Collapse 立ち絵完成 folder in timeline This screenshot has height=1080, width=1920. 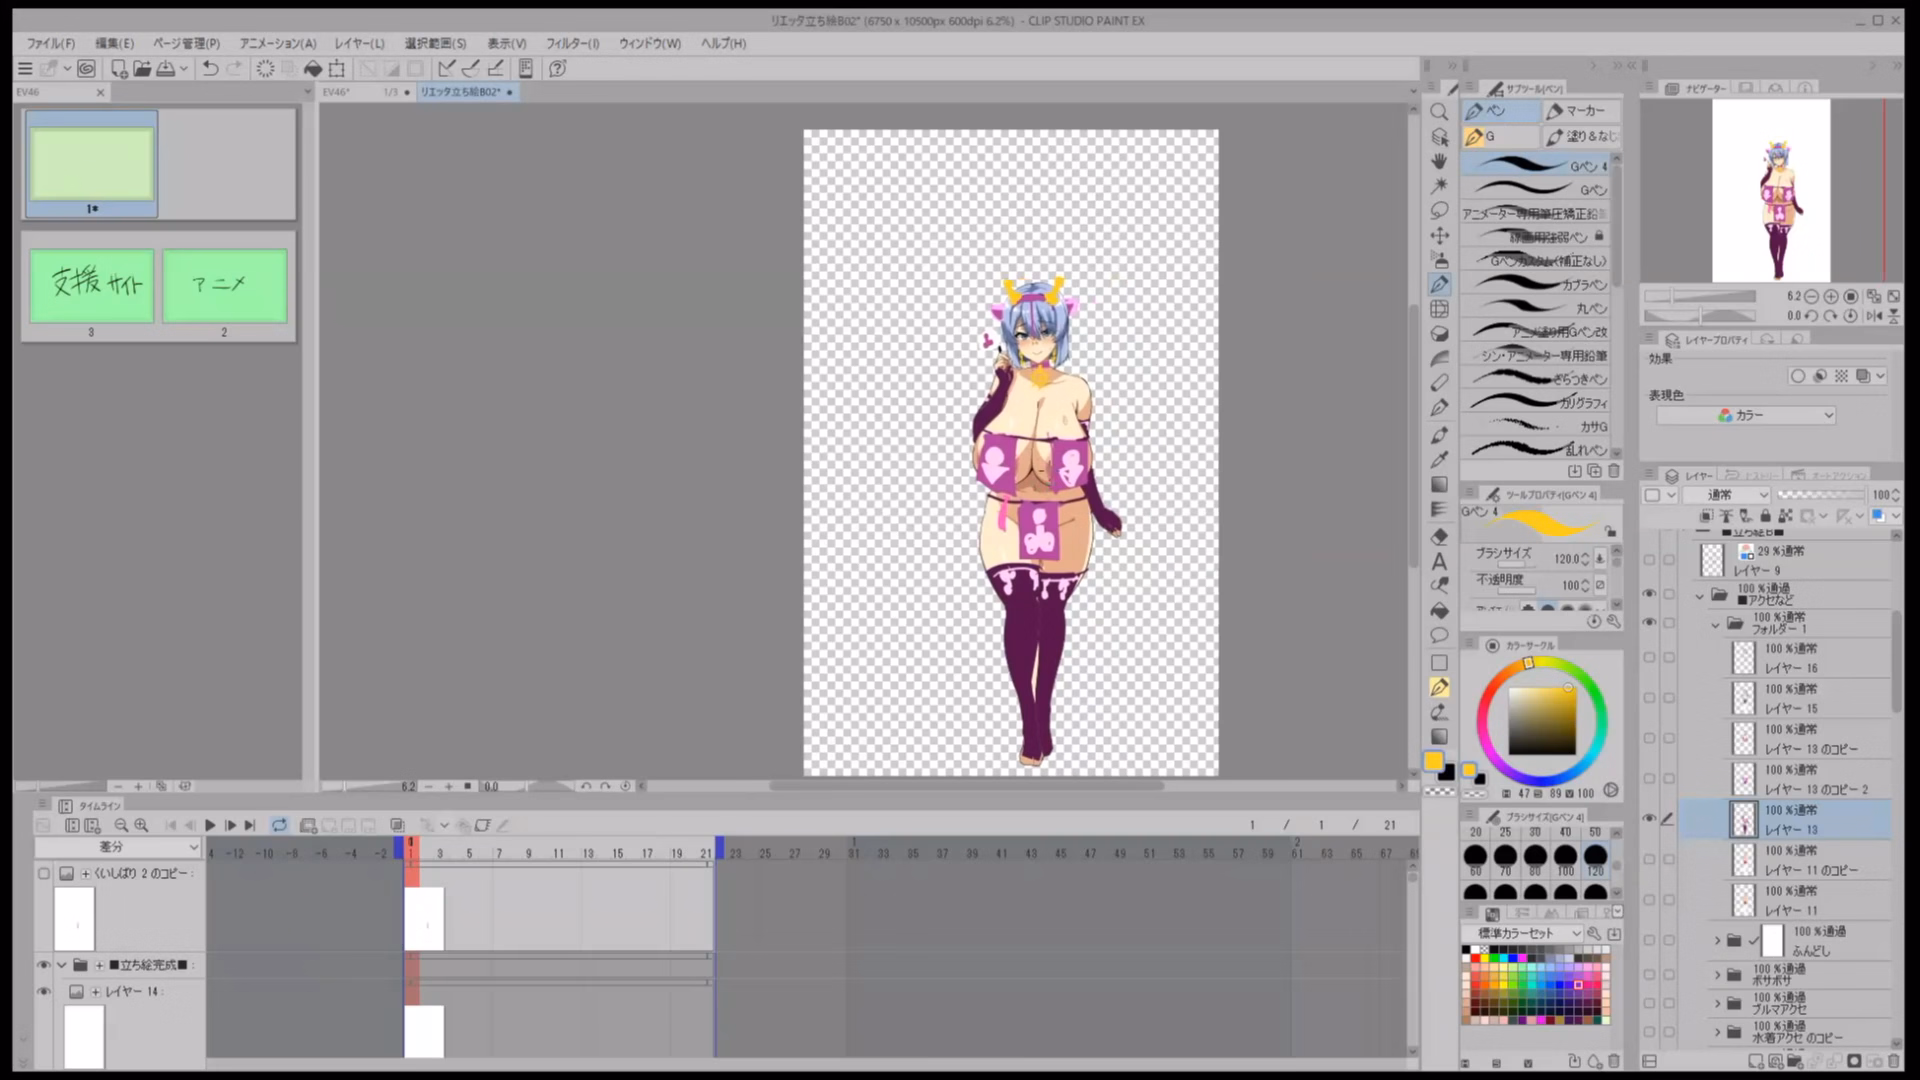[62, 965]
